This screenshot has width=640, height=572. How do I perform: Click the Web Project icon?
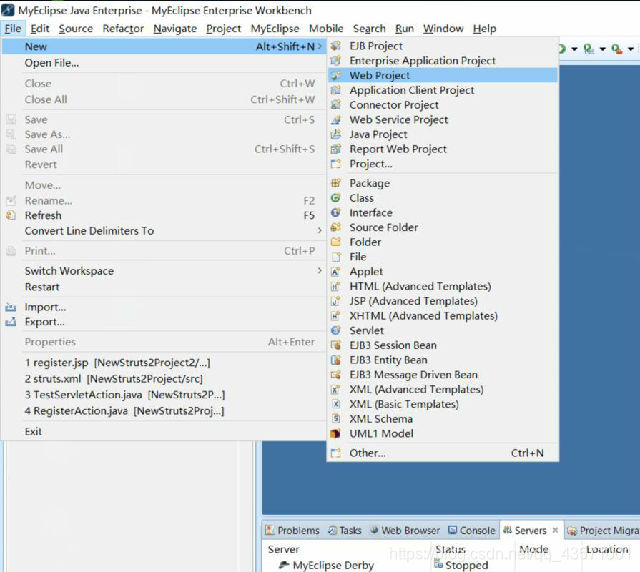pyautogui.click(x=336, y=76)
